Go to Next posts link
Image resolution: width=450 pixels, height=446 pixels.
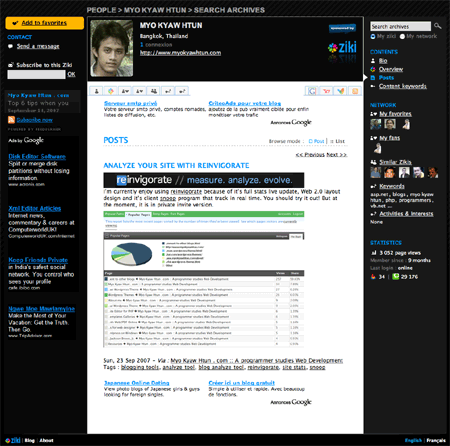(x=337, y=155)
